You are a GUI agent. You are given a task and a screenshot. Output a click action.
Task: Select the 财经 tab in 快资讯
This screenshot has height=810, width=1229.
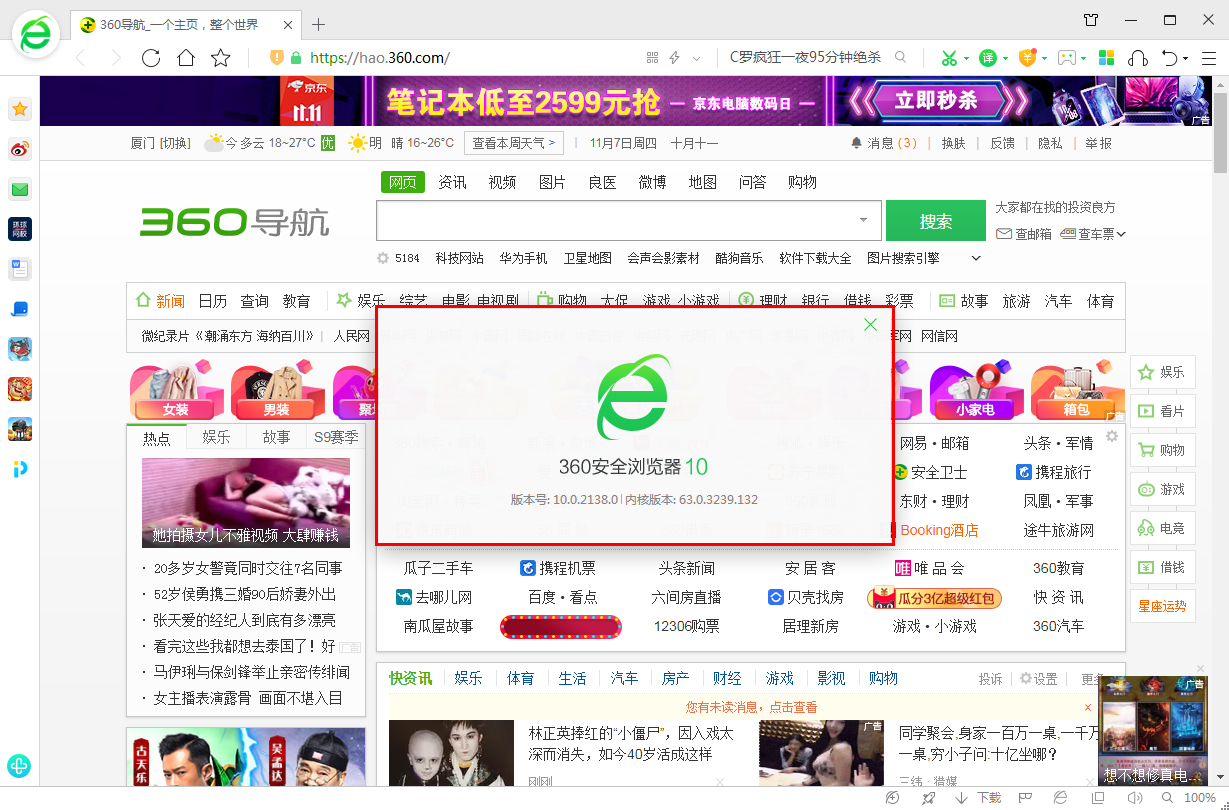coord(727,677)
